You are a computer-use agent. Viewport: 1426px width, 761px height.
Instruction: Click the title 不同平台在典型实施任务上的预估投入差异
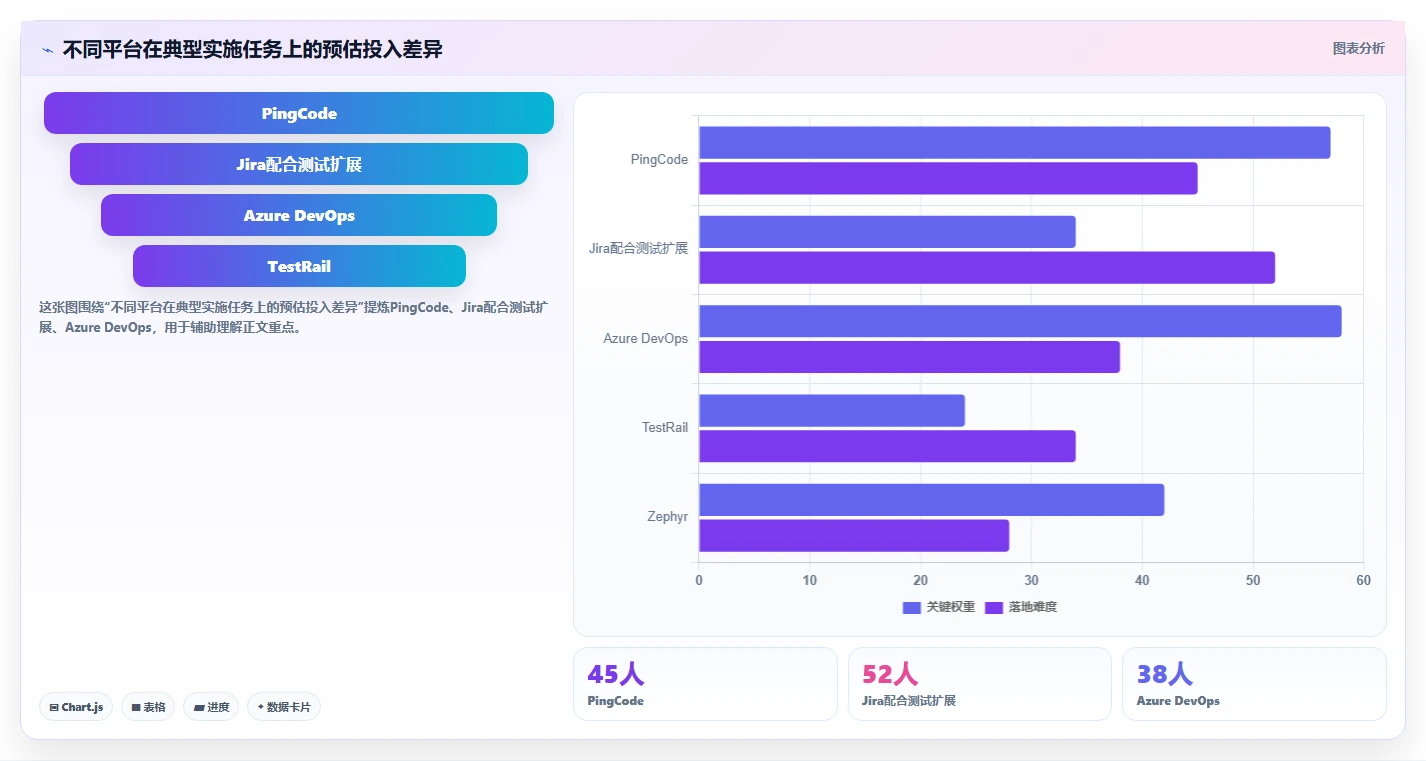[x=252, y=49]
